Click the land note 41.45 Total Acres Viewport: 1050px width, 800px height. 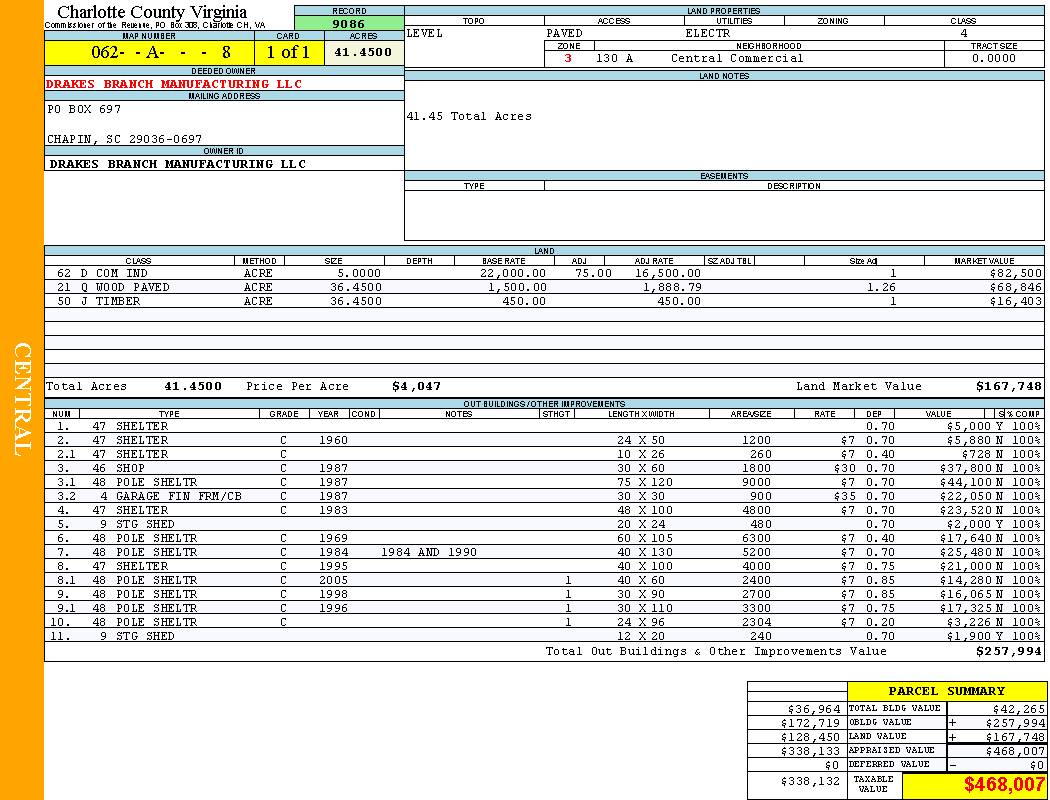pyautogui.click(x=469, y=116)
